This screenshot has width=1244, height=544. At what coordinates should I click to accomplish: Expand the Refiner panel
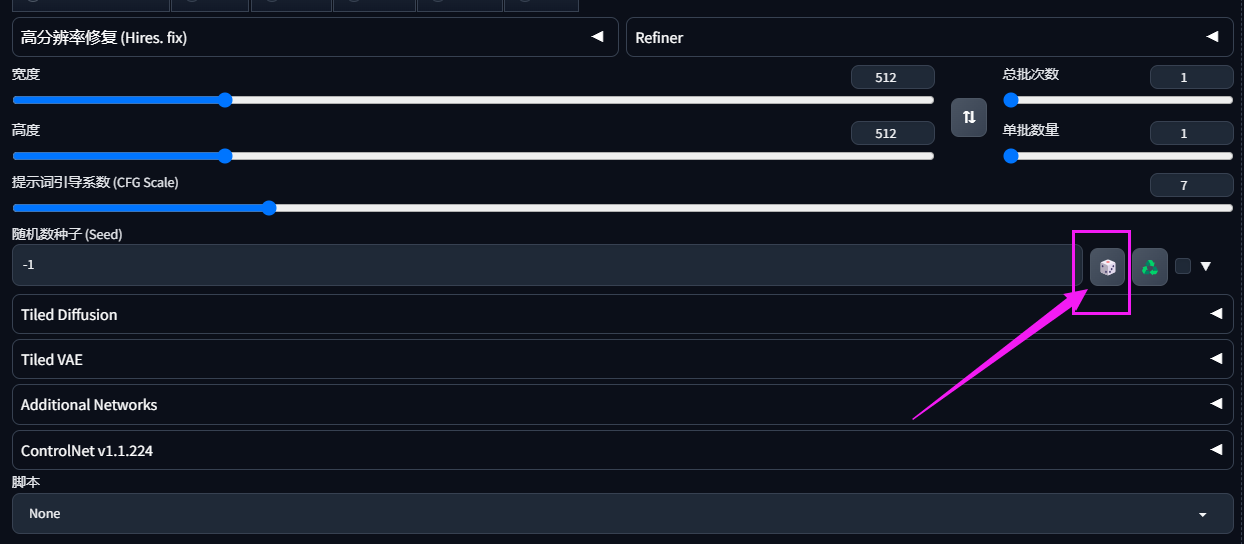(930, 37)
